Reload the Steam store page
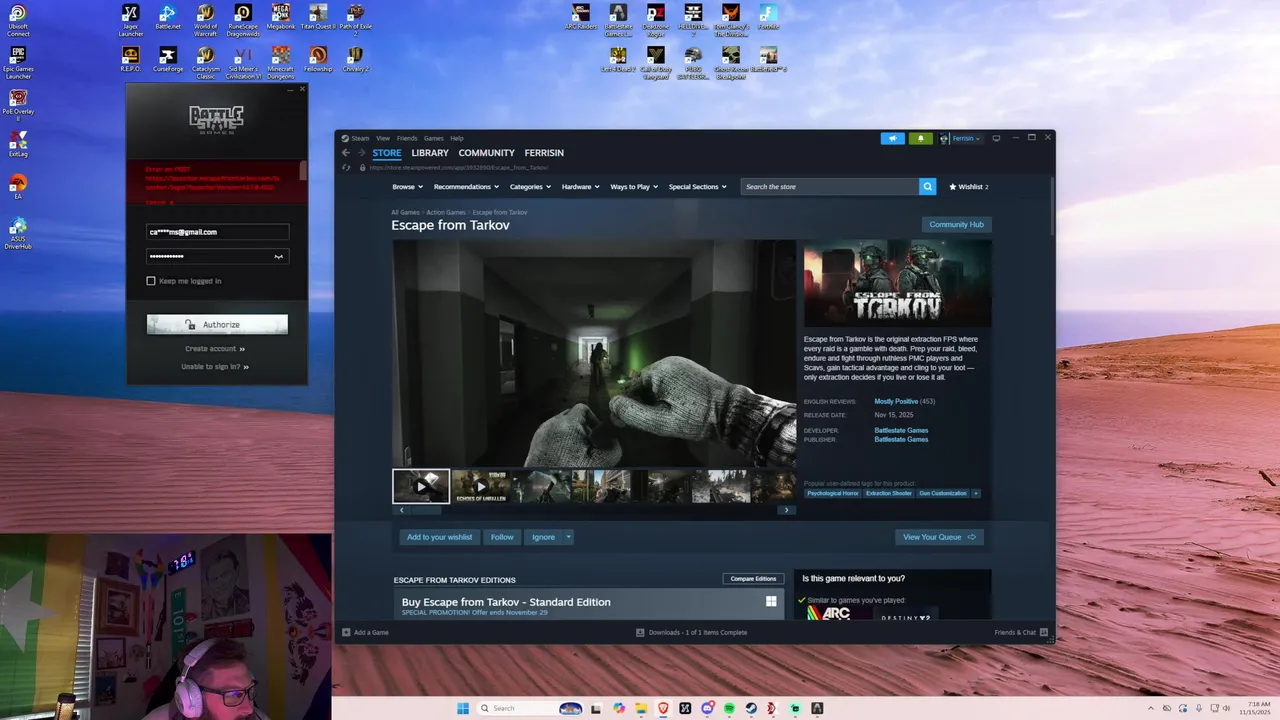 [346, 167]
